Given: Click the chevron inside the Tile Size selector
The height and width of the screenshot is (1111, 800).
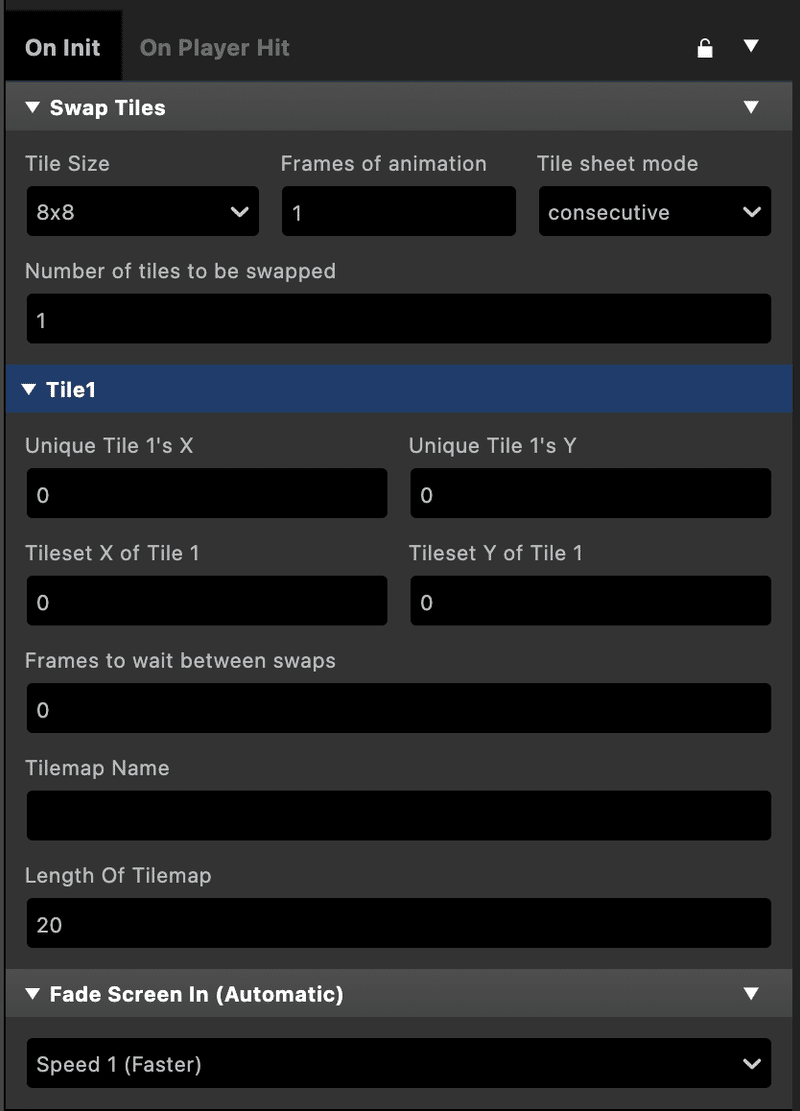Looking at the screenshot, I should click(240, 211).
